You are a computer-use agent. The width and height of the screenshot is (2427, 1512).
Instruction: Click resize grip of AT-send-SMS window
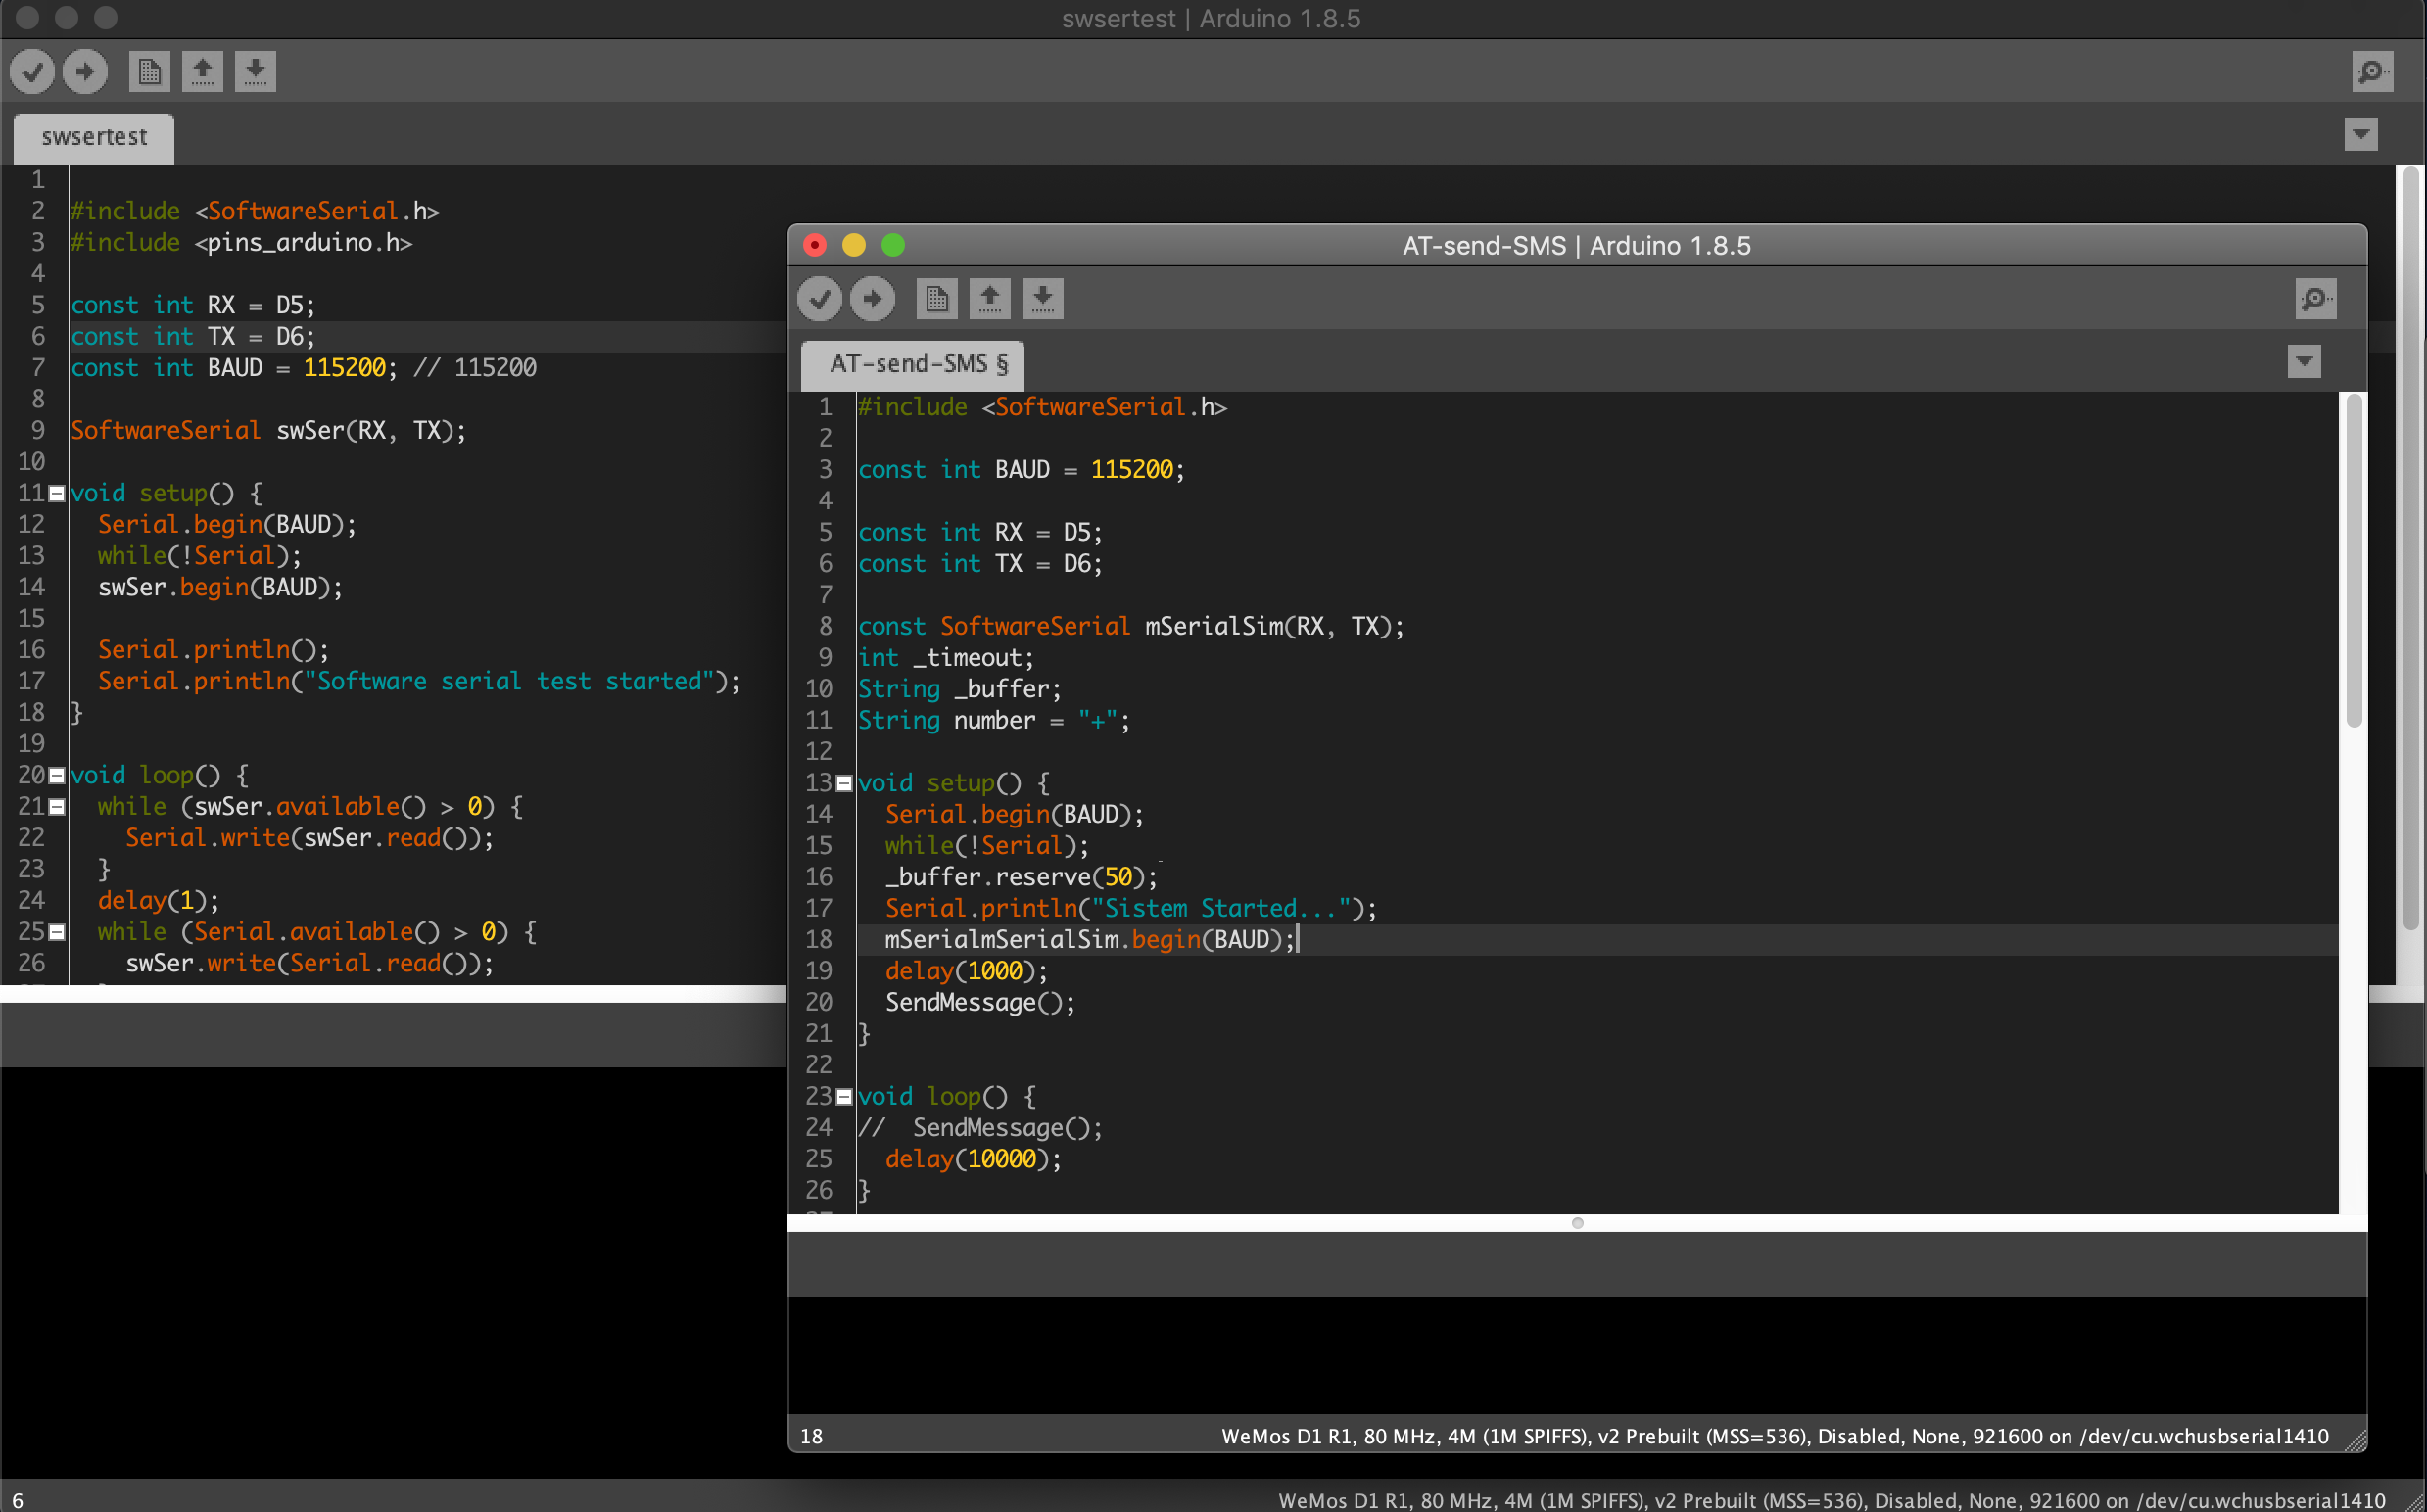pos(2355,1439)
